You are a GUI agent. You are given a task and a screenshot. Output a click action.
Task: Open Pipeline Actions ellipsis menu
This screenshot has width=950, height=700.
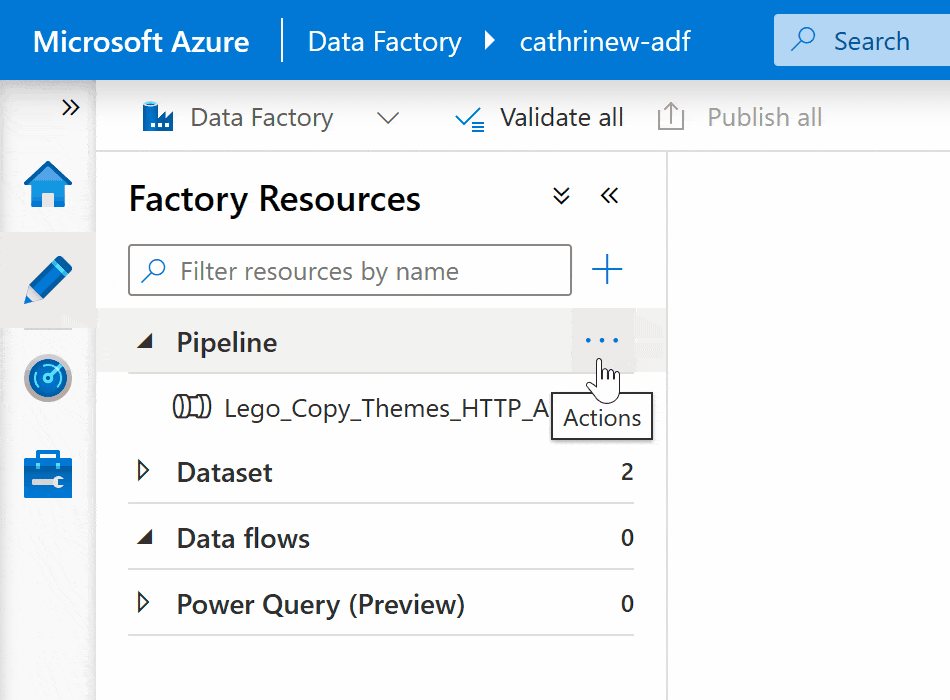601,341
